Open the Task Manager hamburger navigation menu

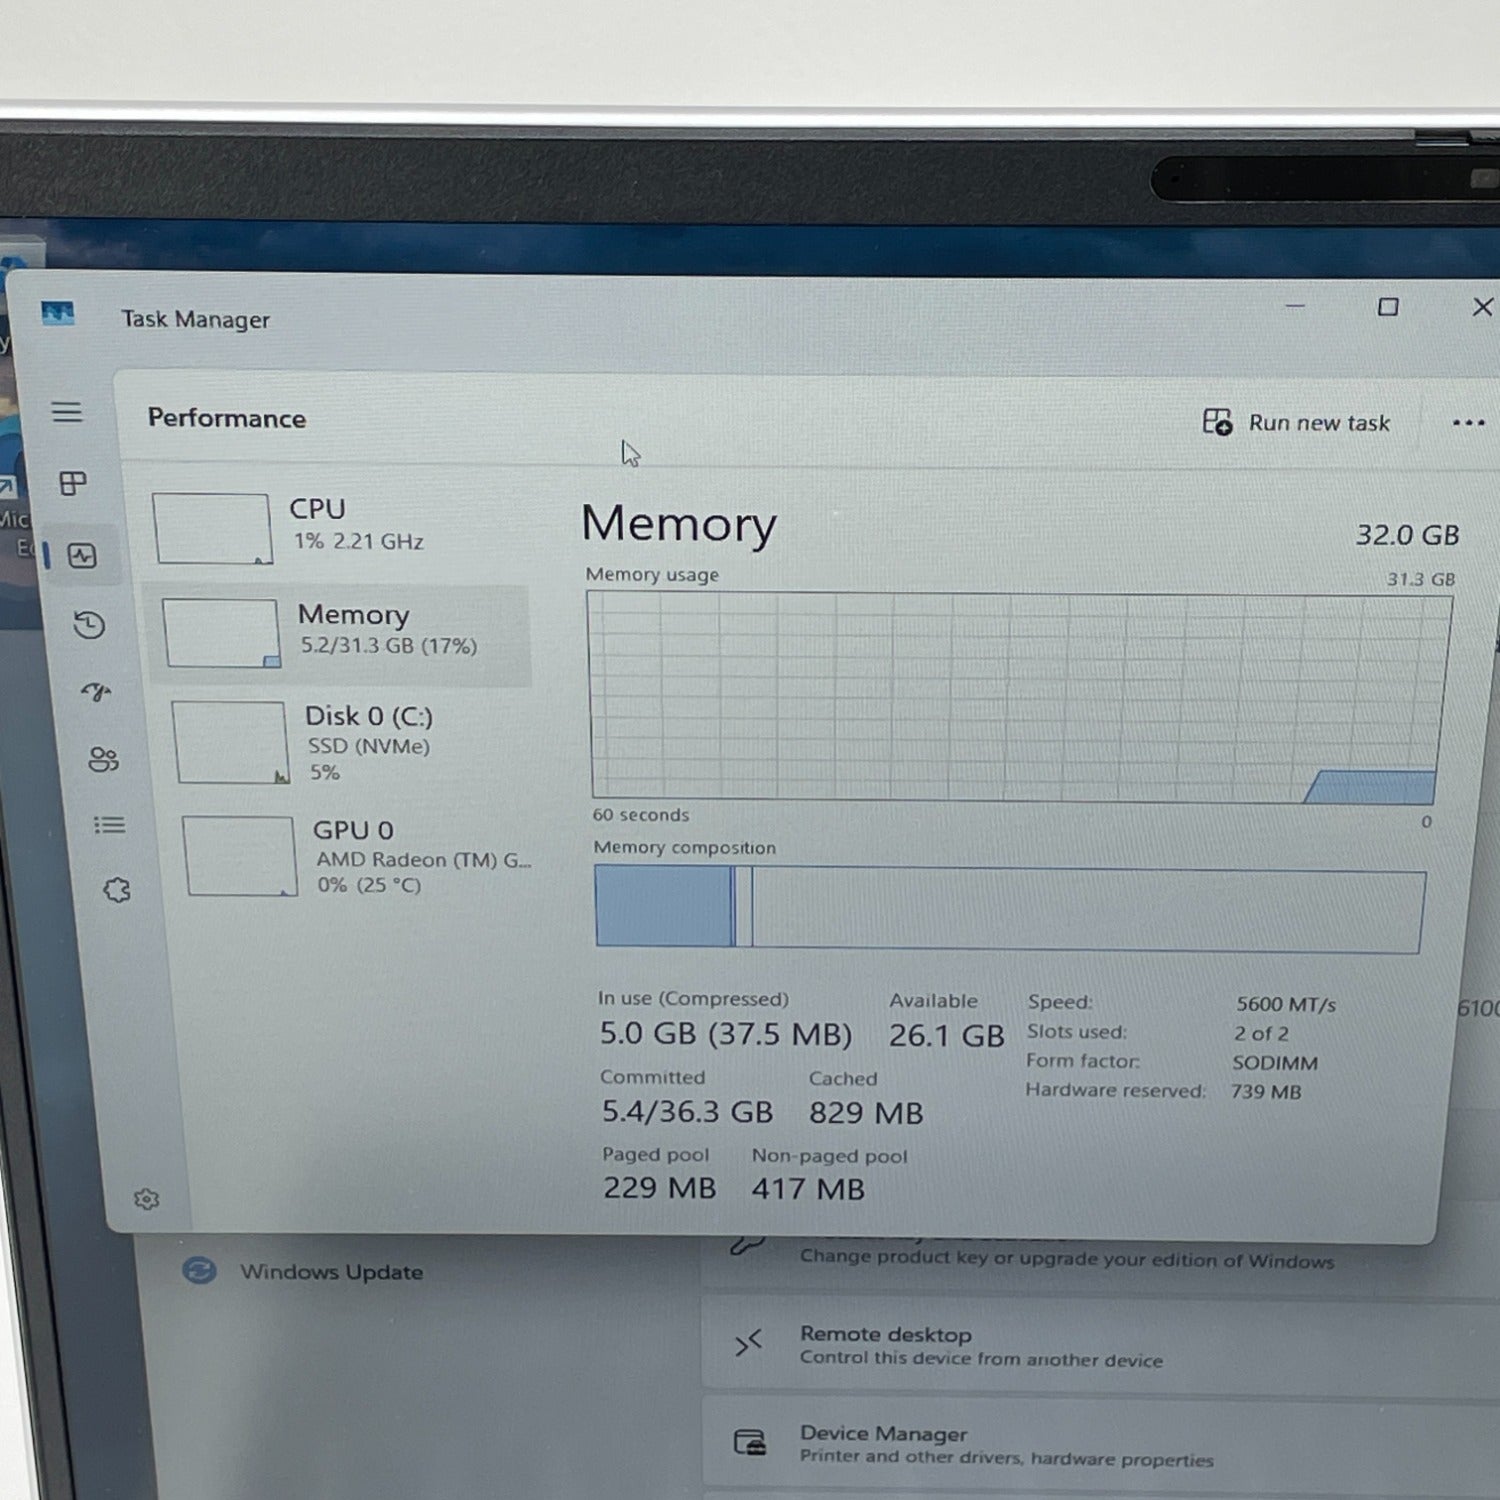[x=67, y=412]
